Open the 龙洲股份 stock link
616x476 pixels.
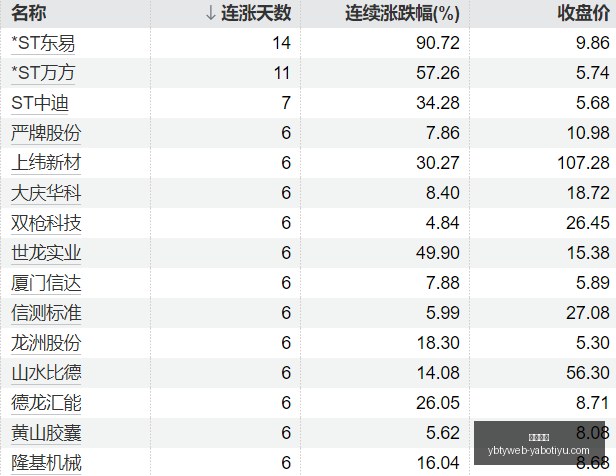click(x=46, y=343)
